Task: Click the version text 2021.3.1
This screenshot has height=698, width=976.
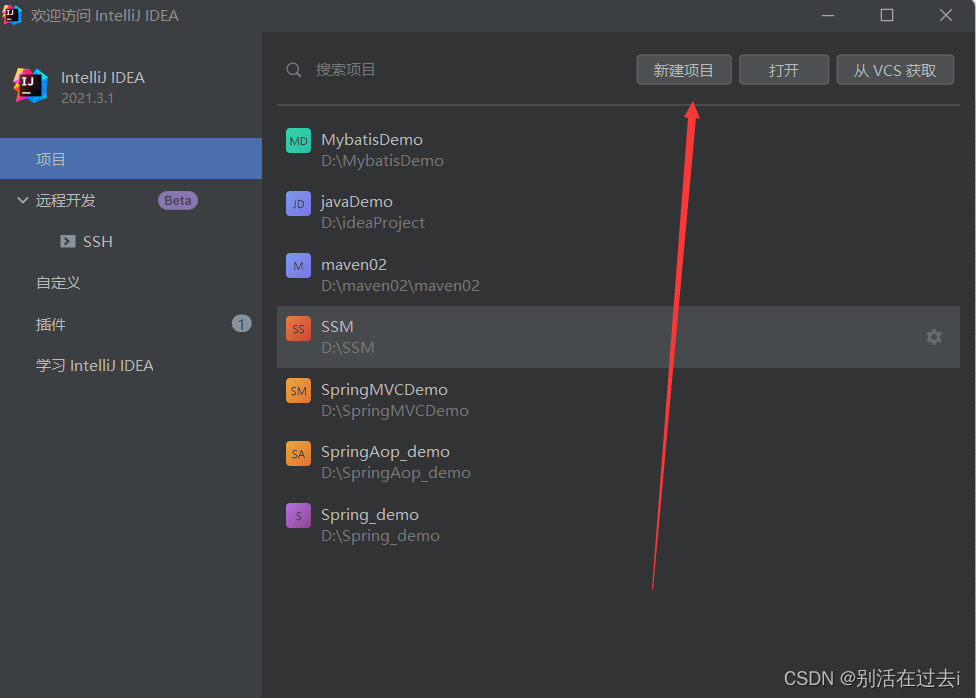Action: (x=87, y=98)
